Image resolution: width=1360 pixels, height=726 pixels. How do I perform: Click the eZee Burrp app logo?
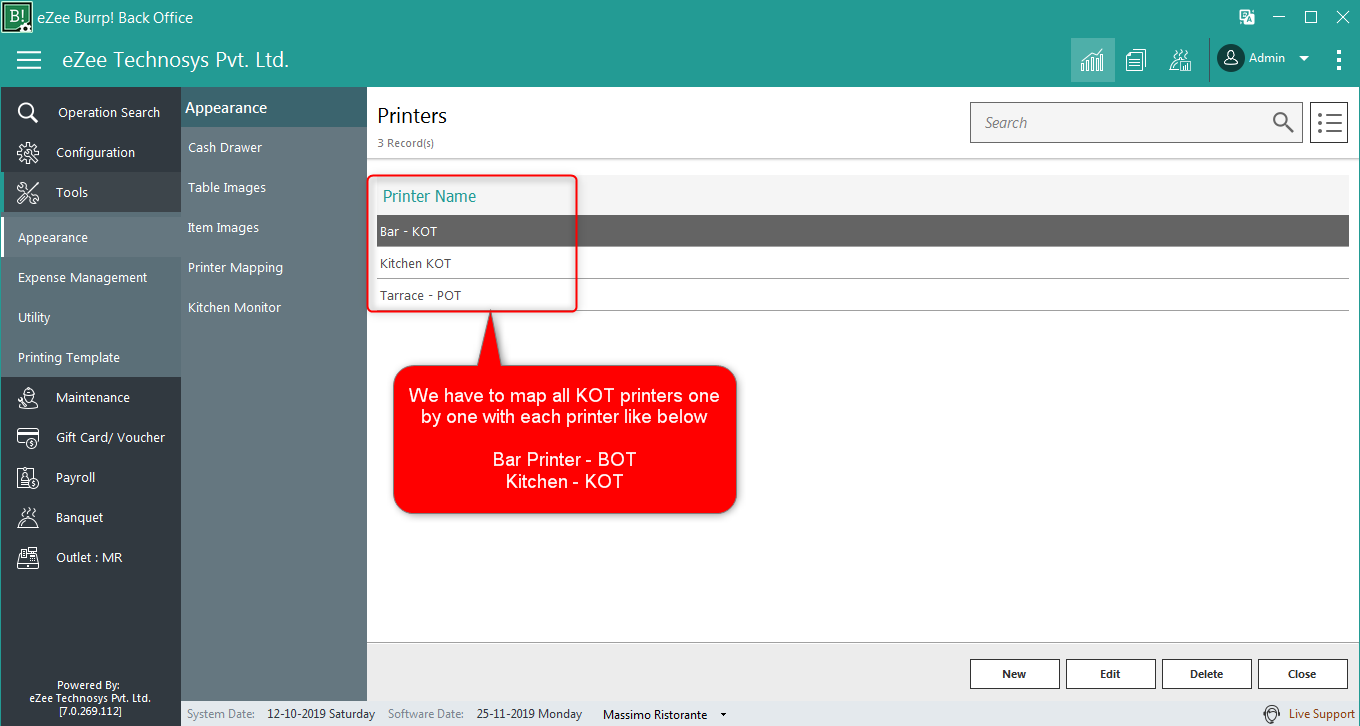(17, 17)
